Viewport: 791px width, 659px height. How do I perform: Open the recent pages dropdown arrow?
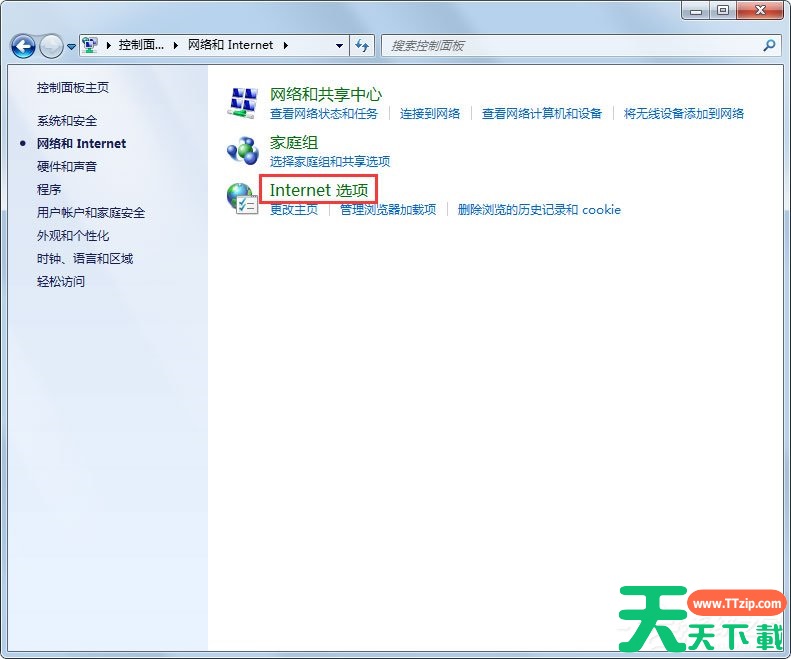[x=72, y=47]
